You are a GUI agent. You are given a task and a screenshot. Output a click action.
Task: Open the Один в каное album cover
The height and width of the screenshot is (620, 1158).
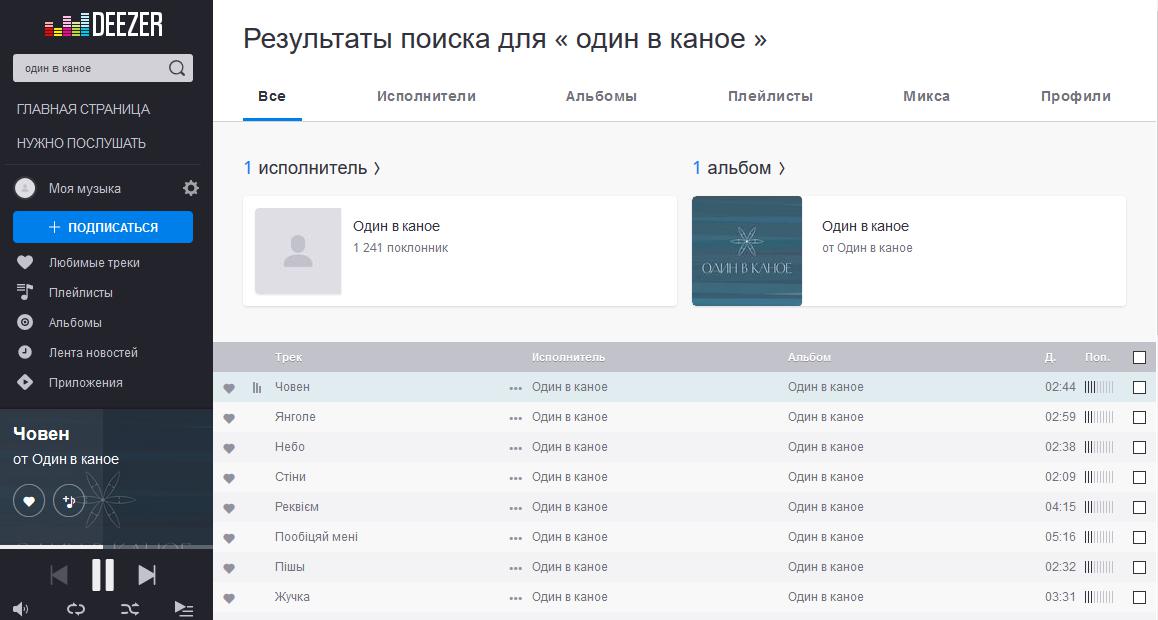(747, 251)
